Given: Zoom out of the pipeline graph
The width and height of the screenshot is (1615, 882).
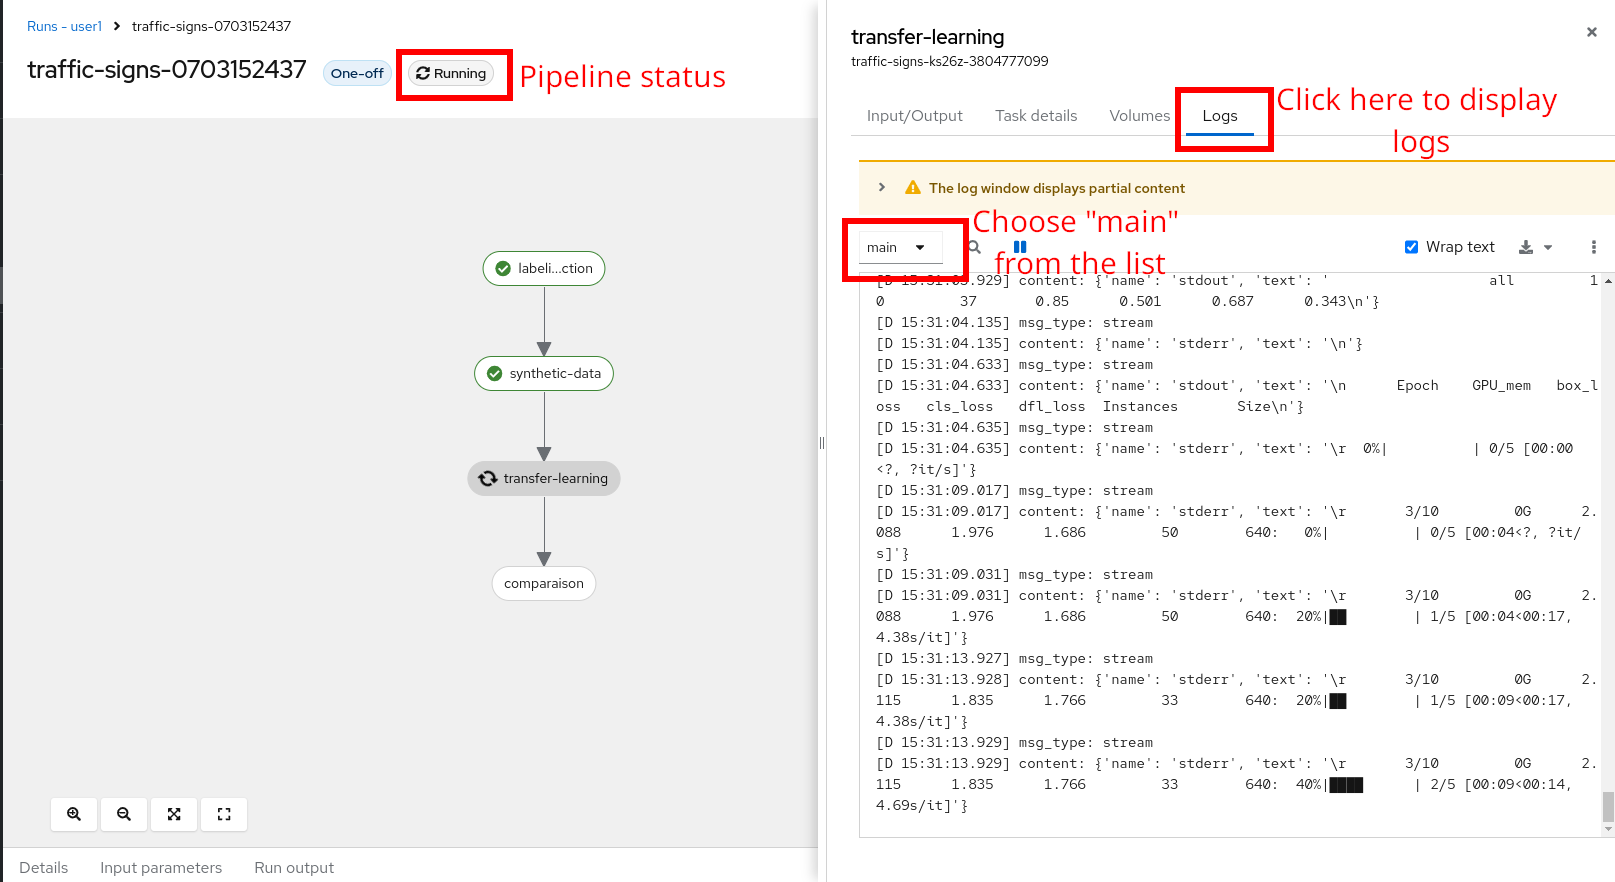Looking at the screenshot, I should pyautogui.click(x=124, y=814).
